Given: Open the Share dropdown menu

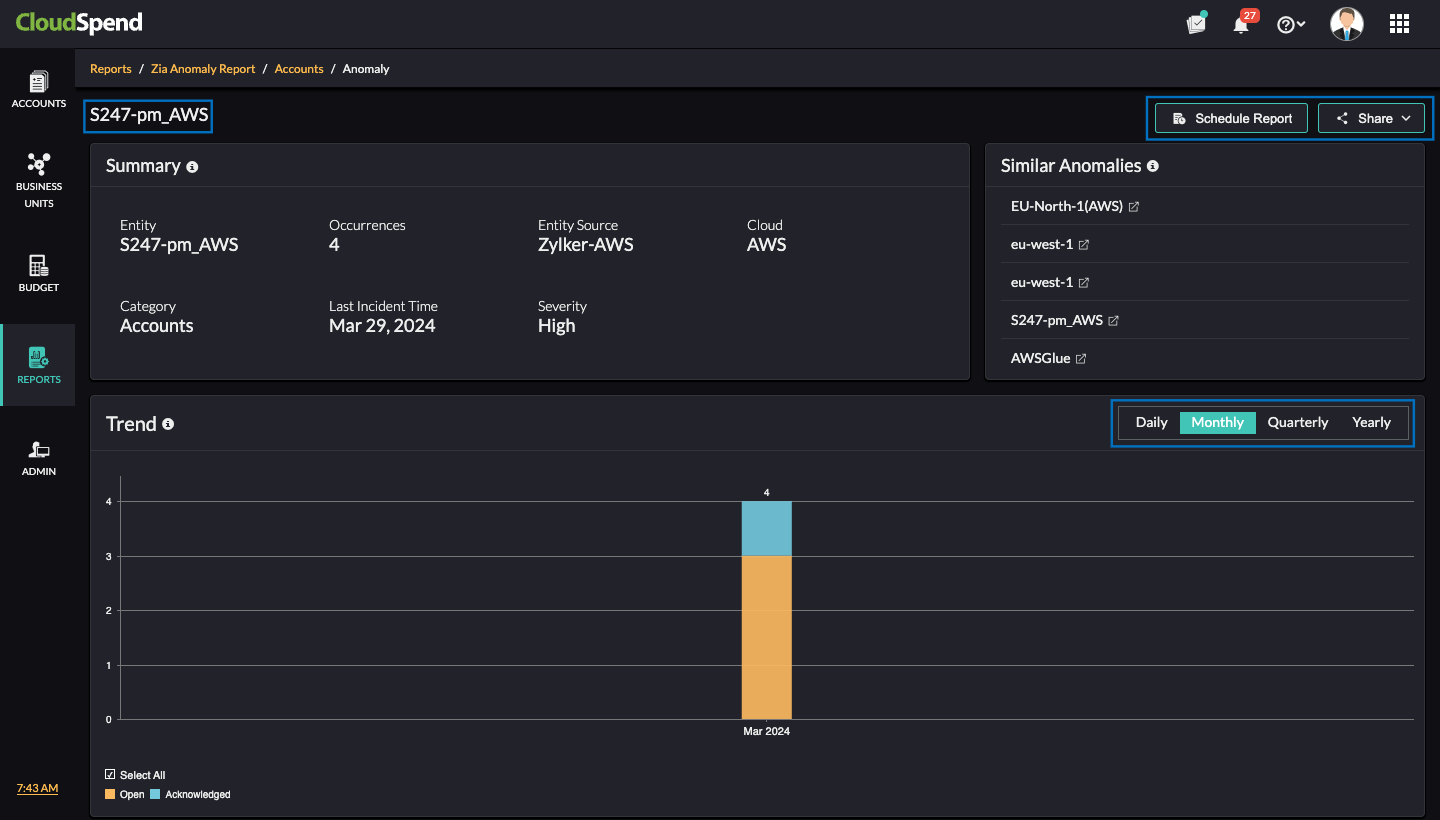Looking at the screenshot, I should 1371,117.
